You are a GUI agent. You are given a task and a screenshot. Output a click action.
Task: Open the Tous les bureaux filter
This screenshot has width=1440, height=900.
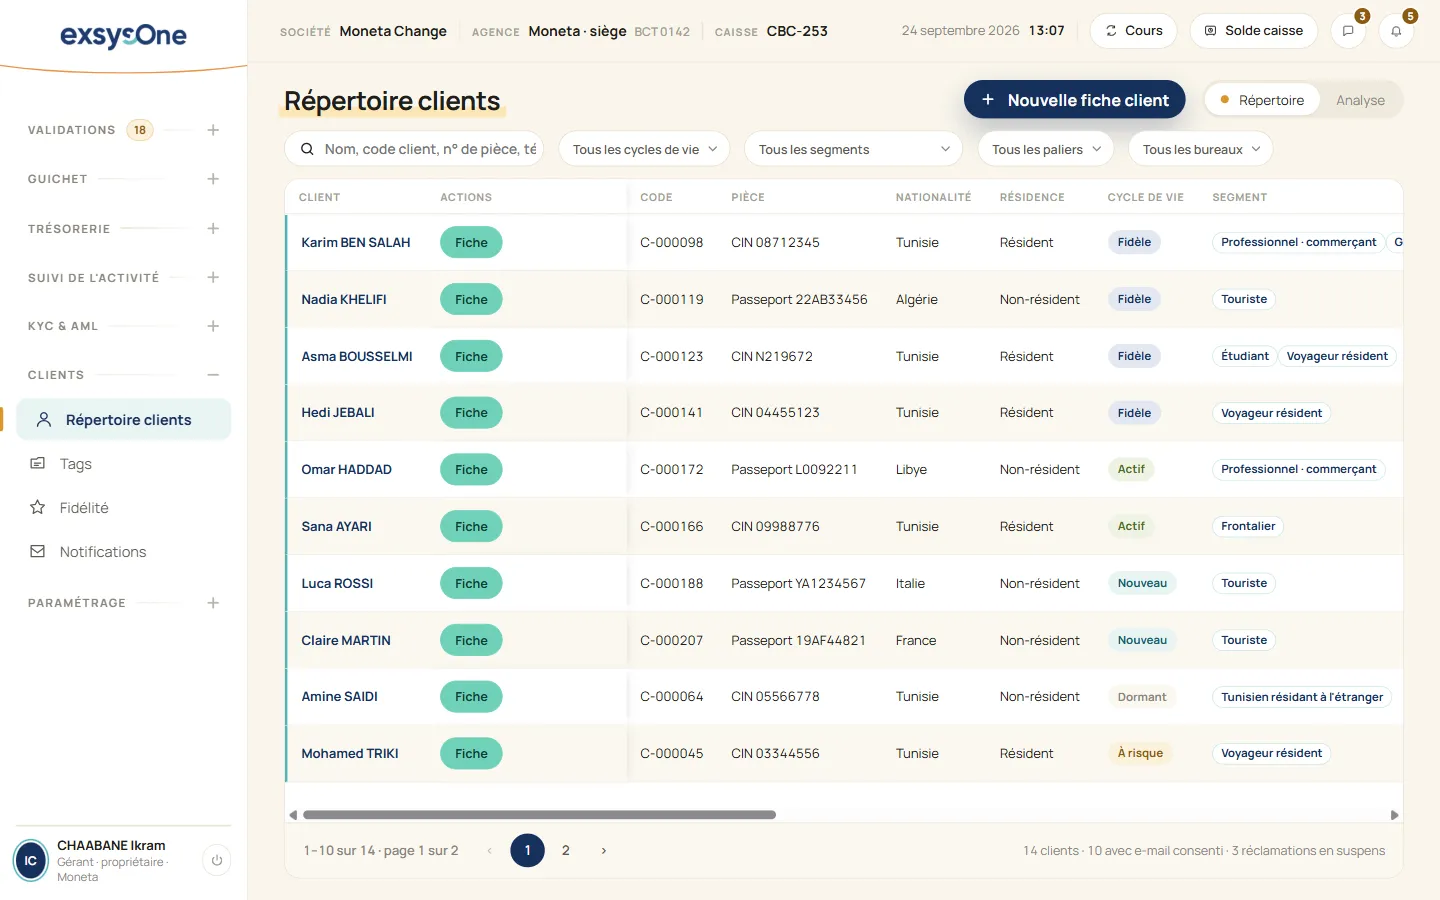pyautogui.click(x=1201, y=149)
